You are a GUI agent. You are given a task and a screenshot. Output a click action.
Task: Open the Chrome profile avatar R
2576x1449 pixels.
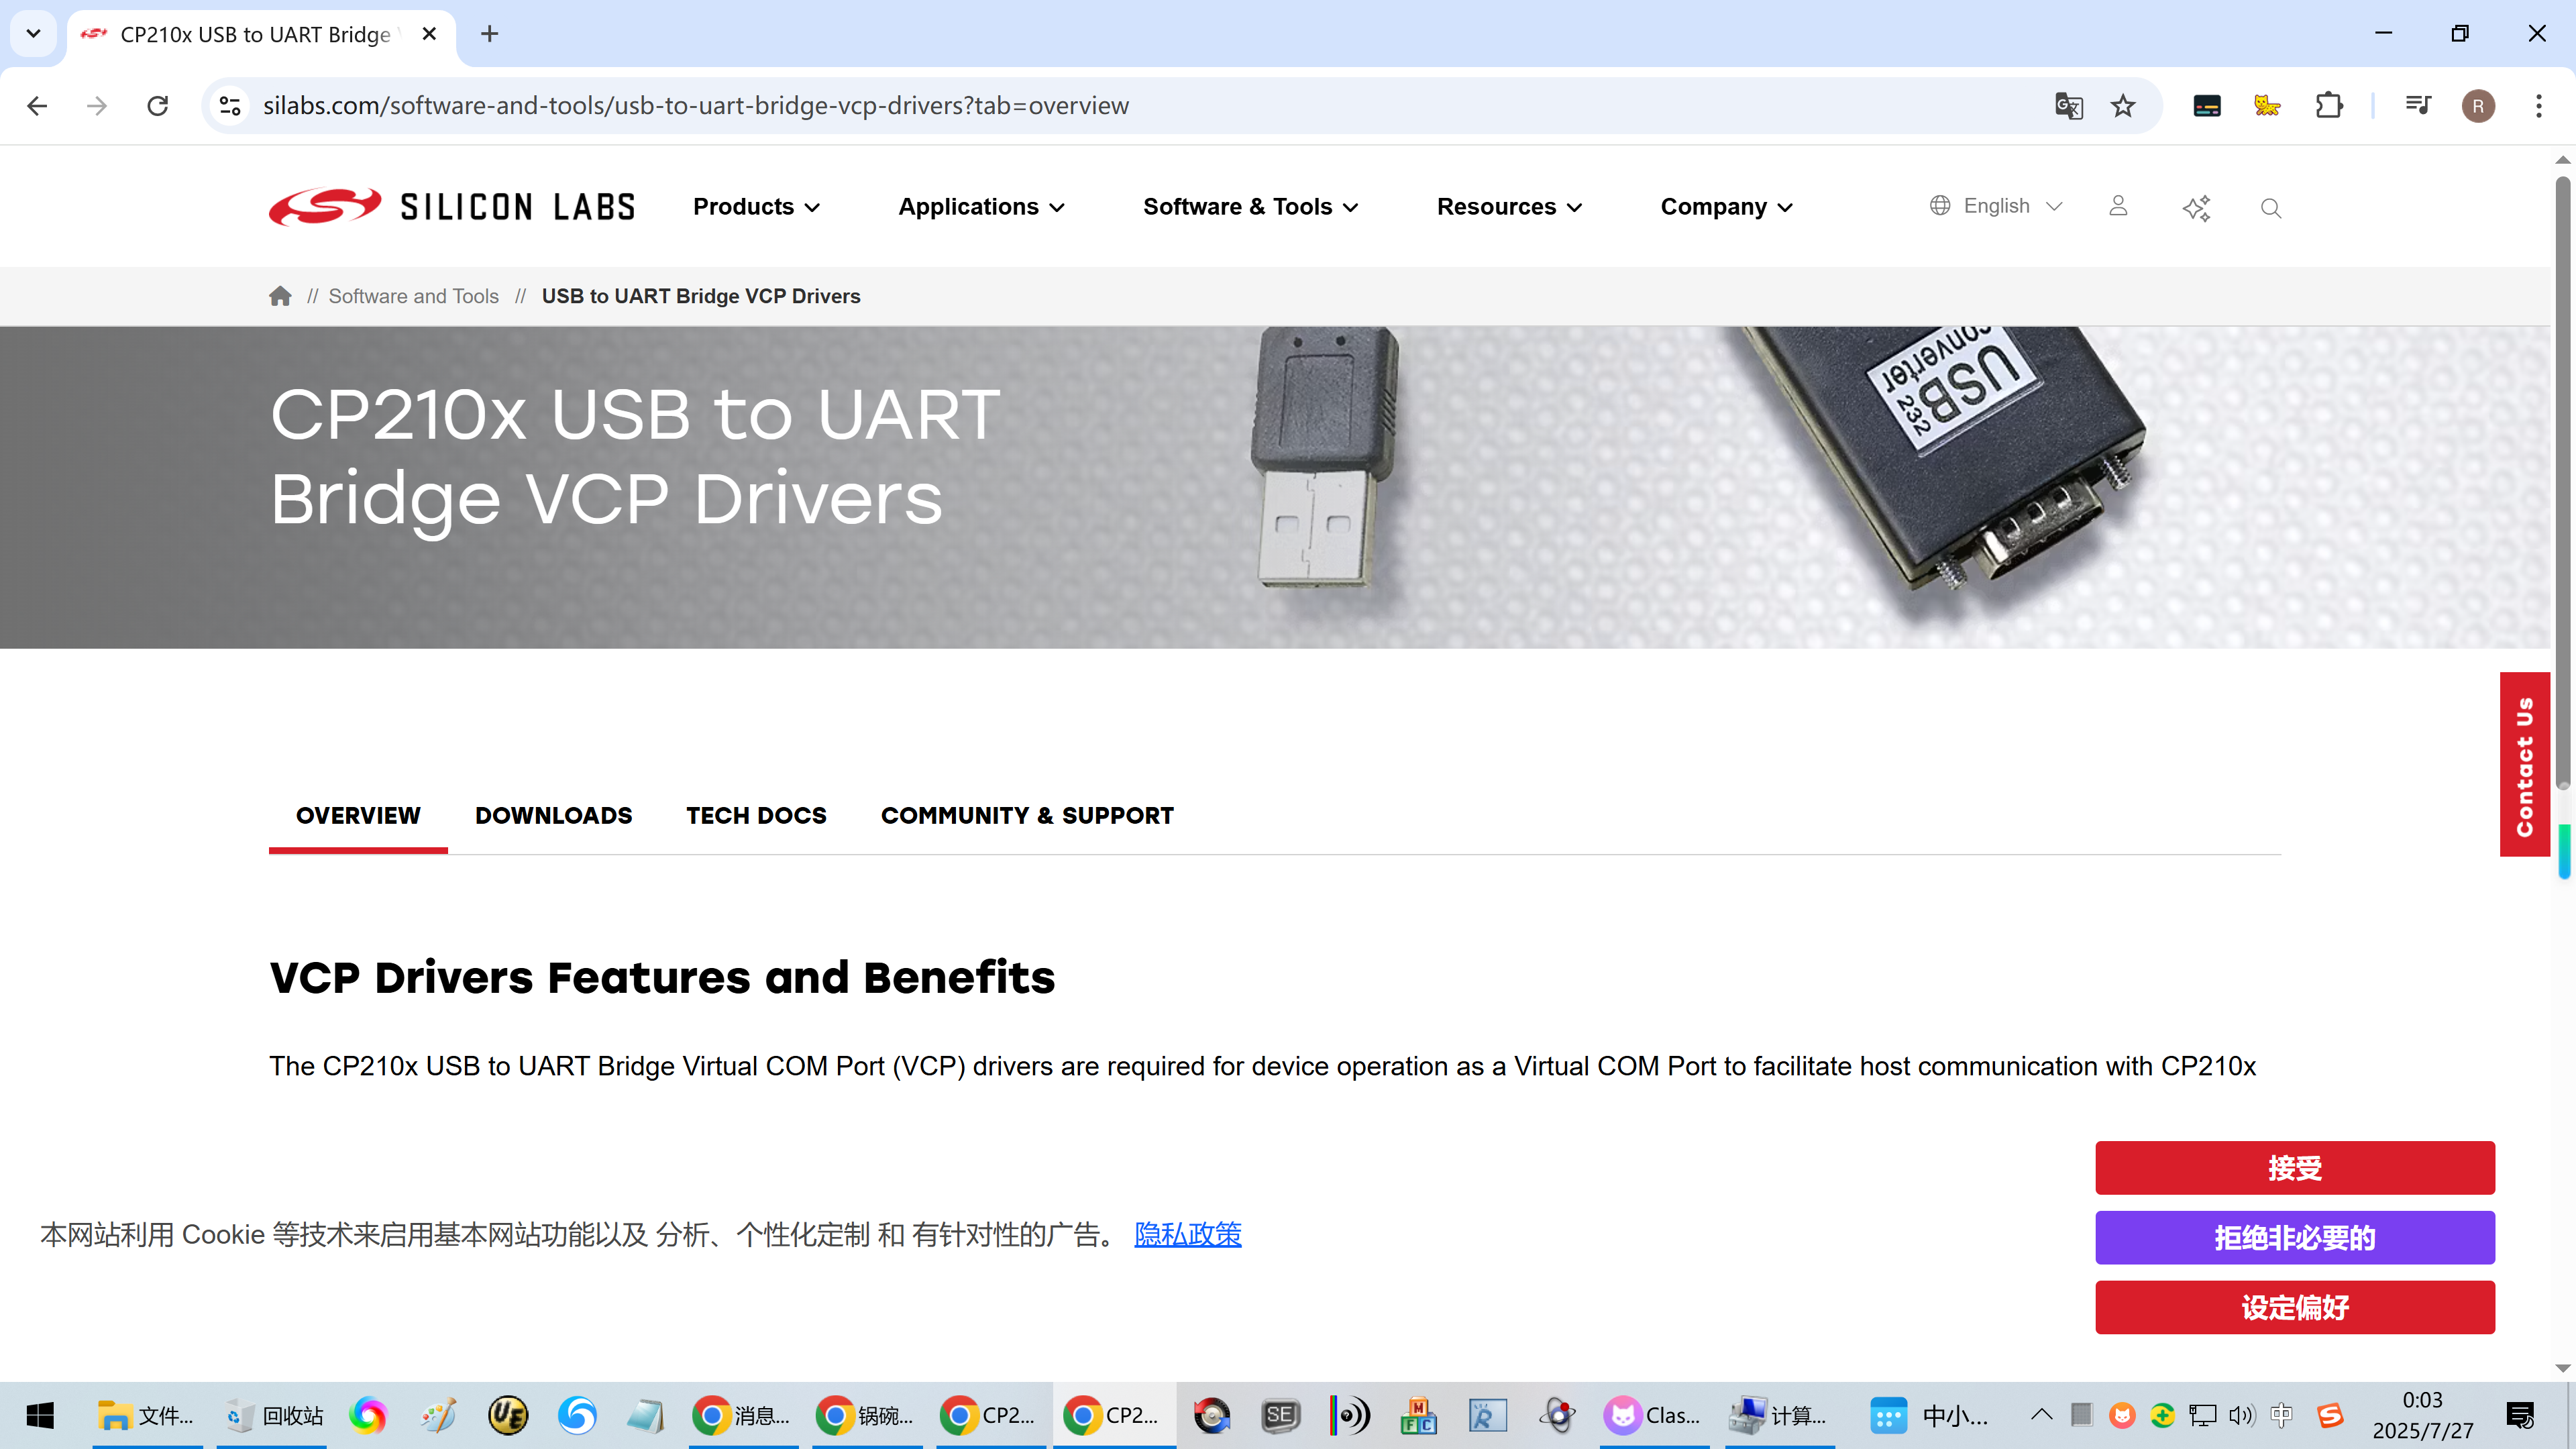click(2478, 106)
